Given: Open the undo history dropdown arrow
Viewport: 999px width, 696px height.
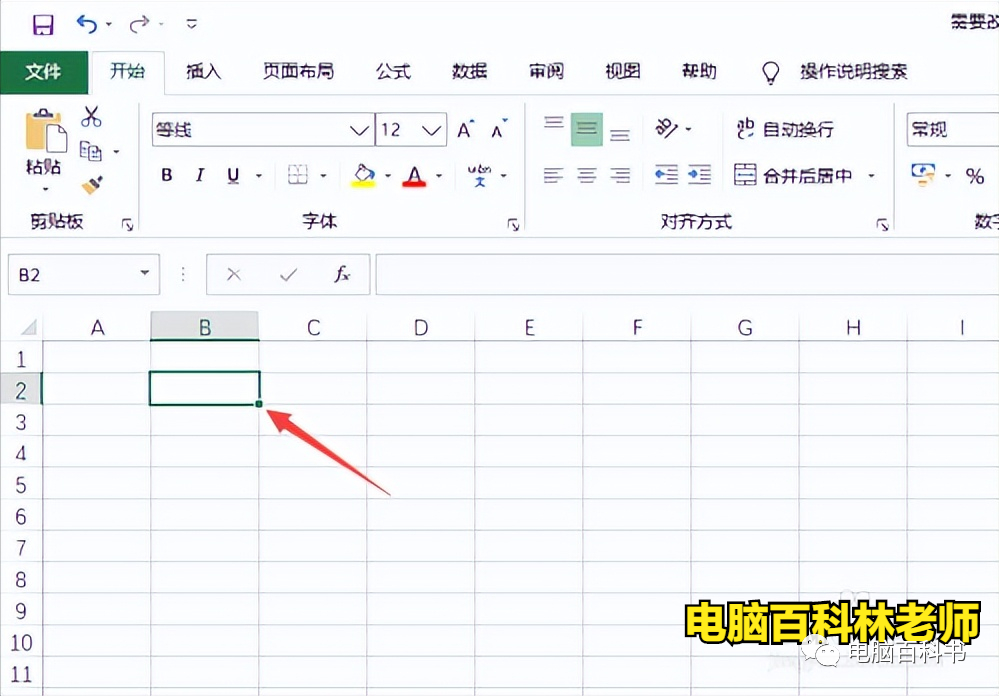Looking at the screenshot, I should pyautogui.click(x=109, y=24).
